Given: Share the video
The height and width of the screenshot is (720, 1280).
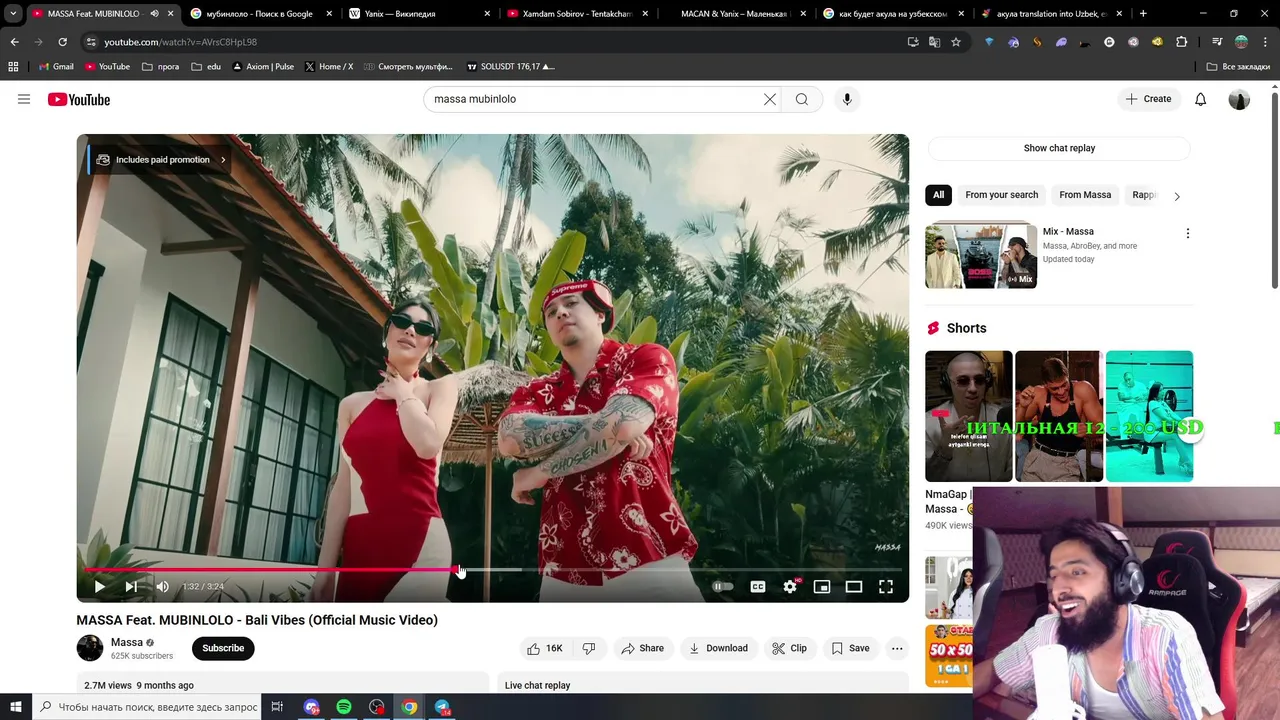Looking at the screenshot, I should [642, 648].
